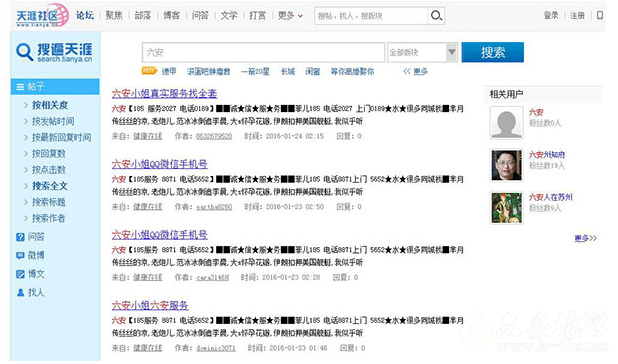
Task: Expand more hot keywords via << 更多
Action: coord(415,71)
